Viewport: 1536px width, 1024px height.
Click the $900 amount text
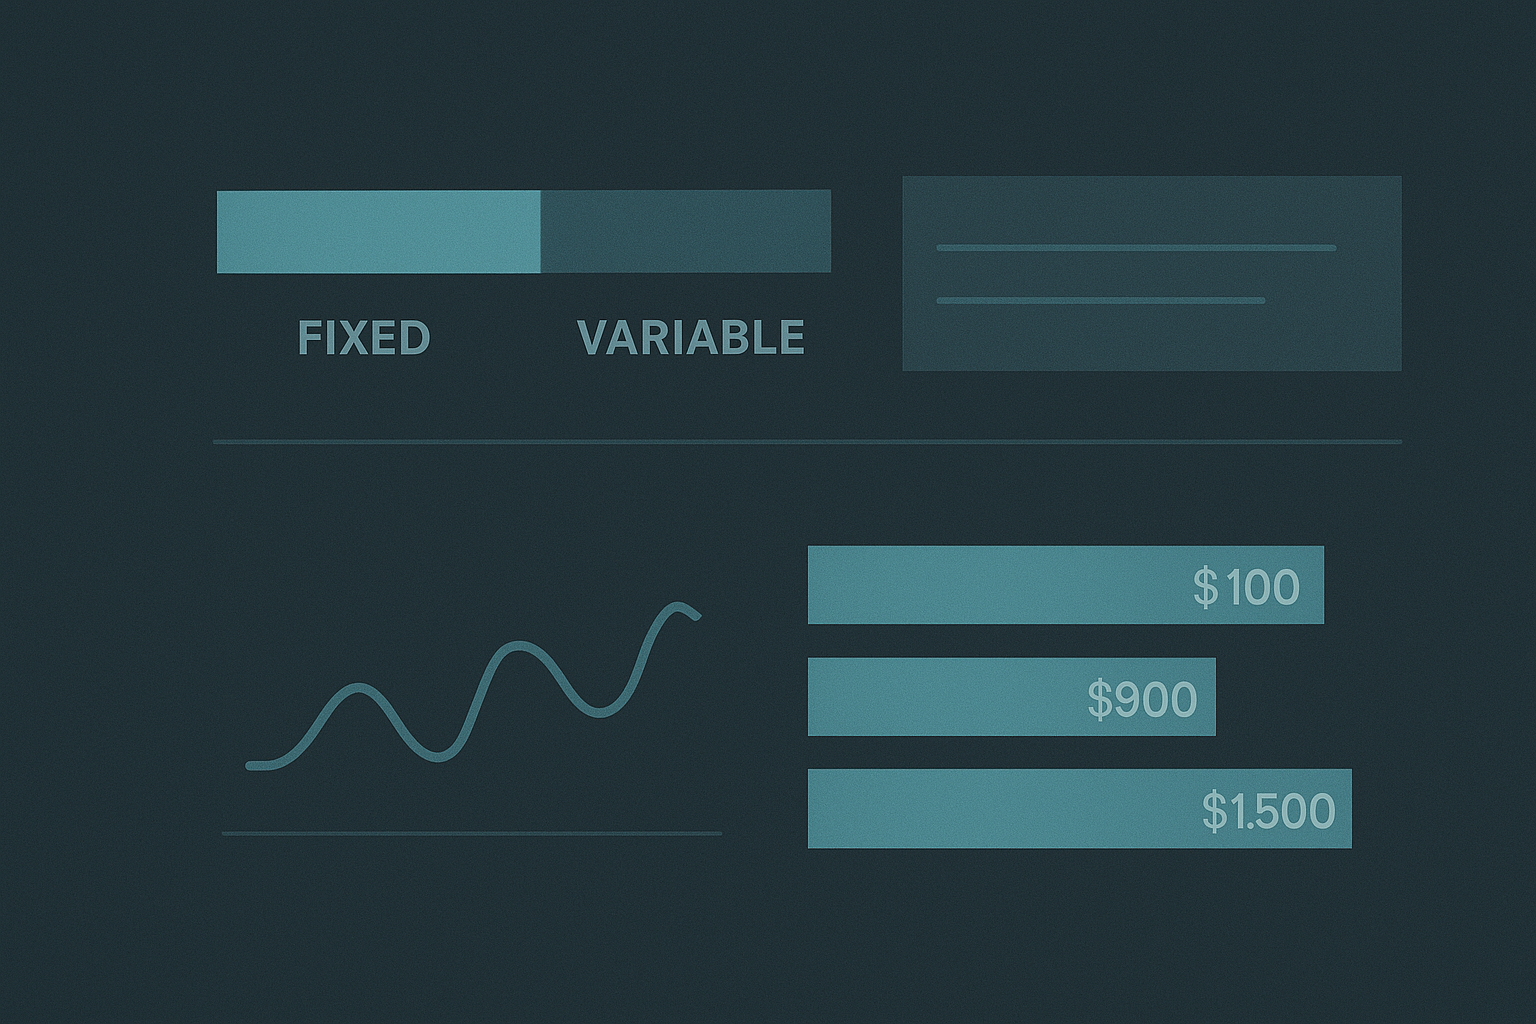(1142, 699)
